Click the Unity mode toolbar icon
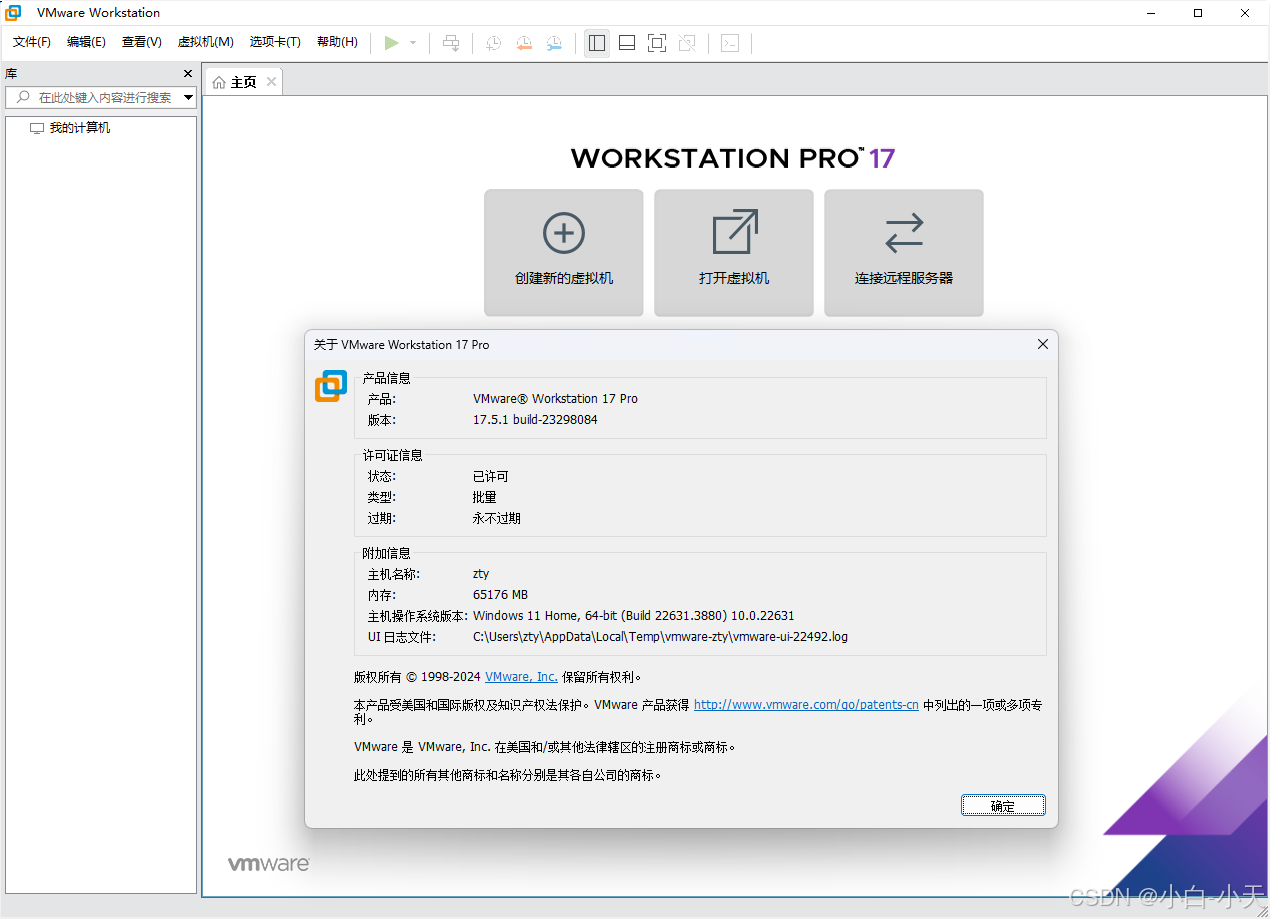 687,43
